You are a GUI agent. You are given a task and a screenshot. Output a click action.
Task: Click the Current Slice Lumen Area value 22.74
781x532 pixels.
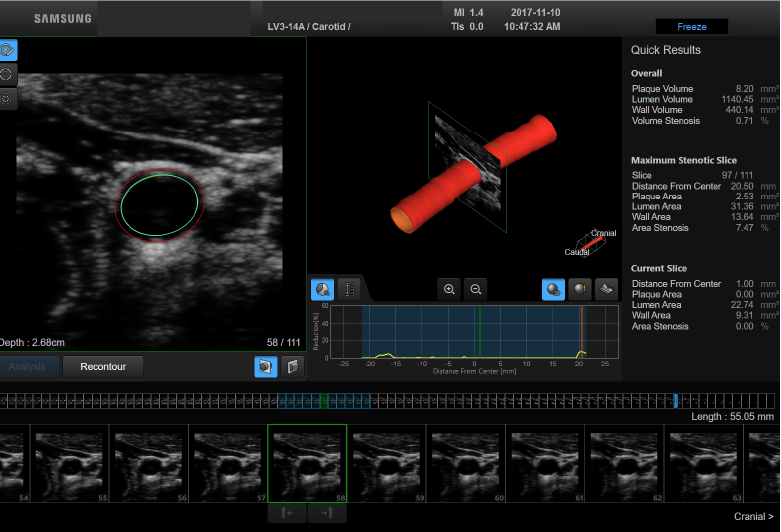tap(742, 305)
